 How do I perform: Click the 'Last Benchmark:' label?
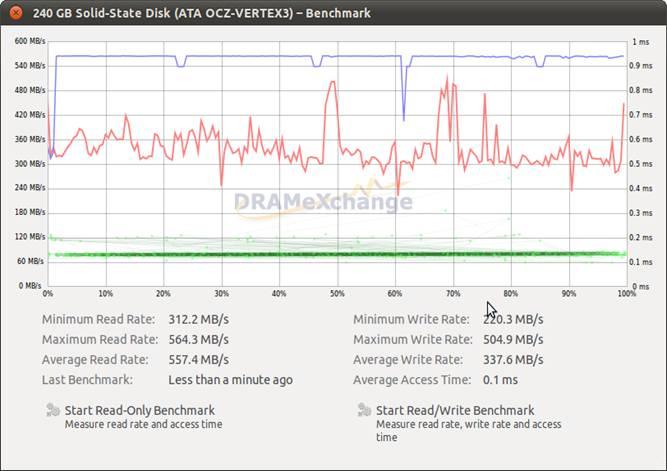(x=87, y=380)
